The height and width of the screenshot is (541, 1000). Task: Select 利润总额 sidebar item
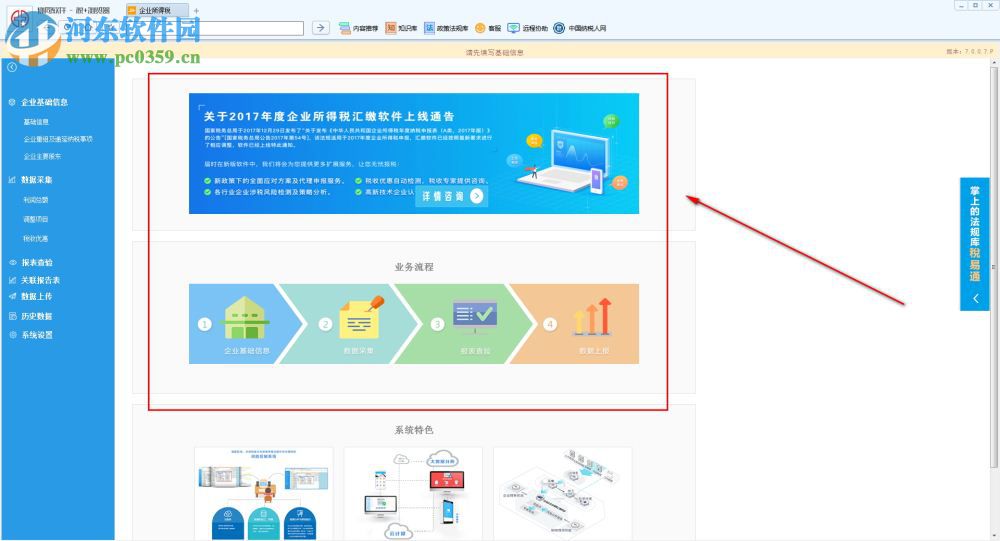36,200
